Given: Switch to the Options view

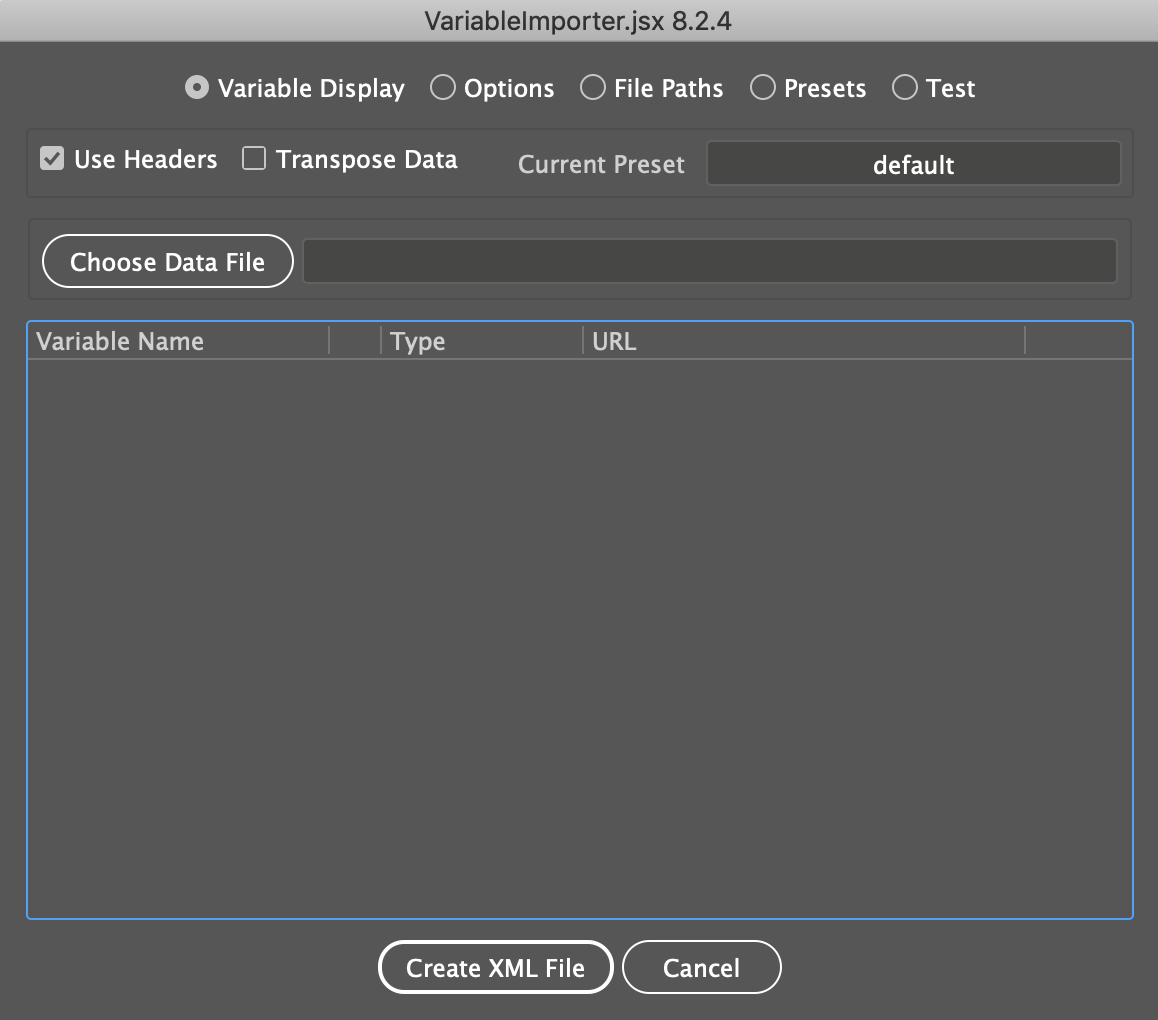Looking at the screenshot, I should 443,88.
